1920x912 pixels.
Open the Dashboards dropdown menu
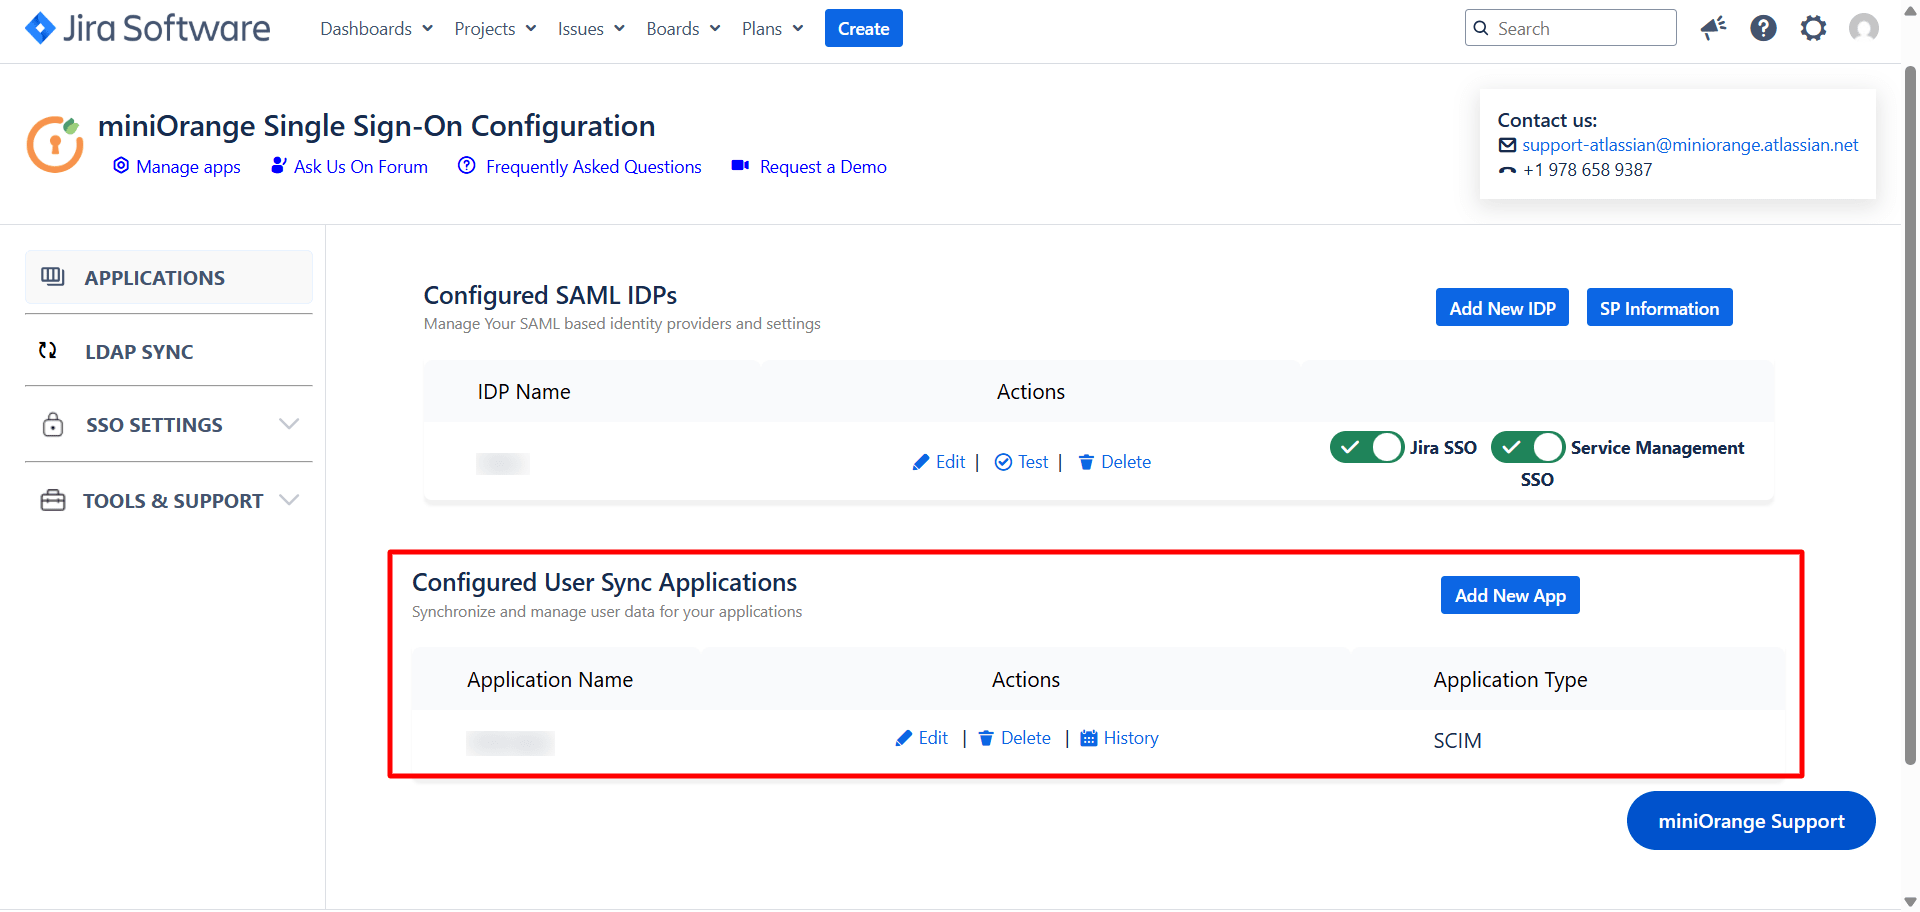(x=376, y=29)
